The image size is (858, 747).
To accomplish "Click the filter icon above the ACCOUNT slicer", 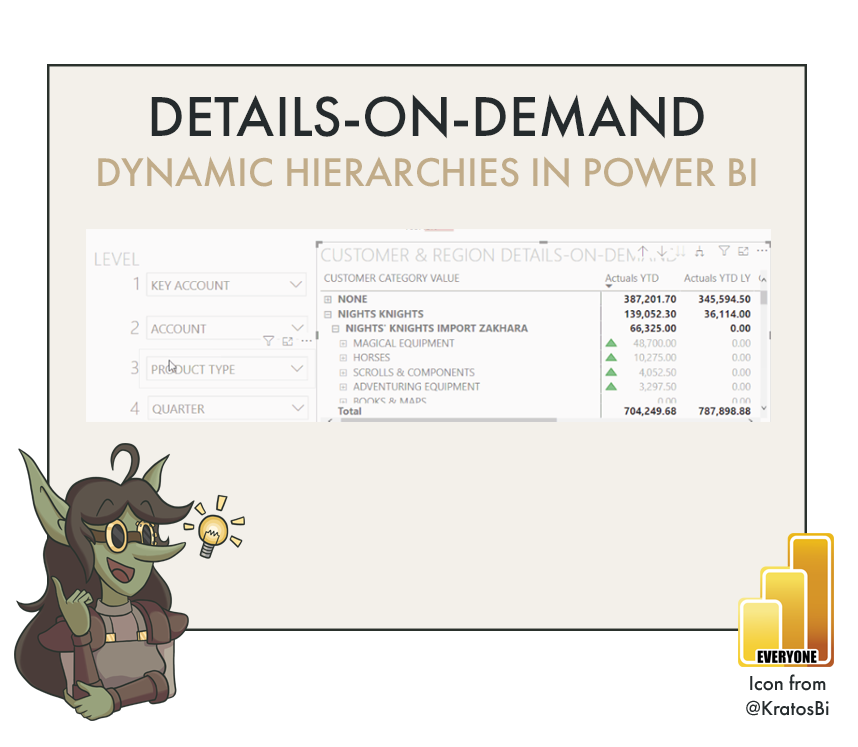I will 268,340.
